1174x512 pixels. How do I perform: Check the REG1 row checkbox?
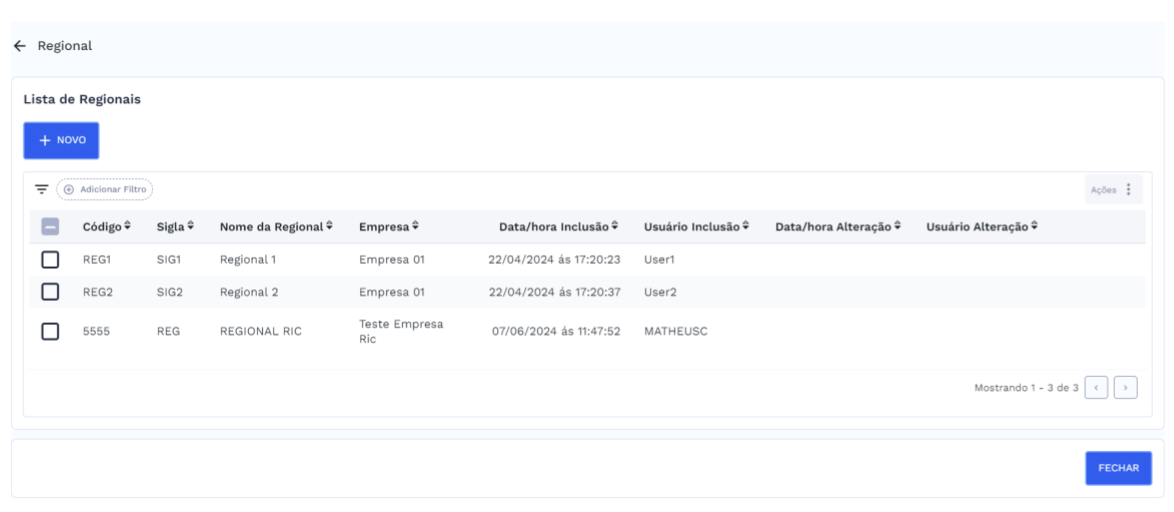(50, 260)
